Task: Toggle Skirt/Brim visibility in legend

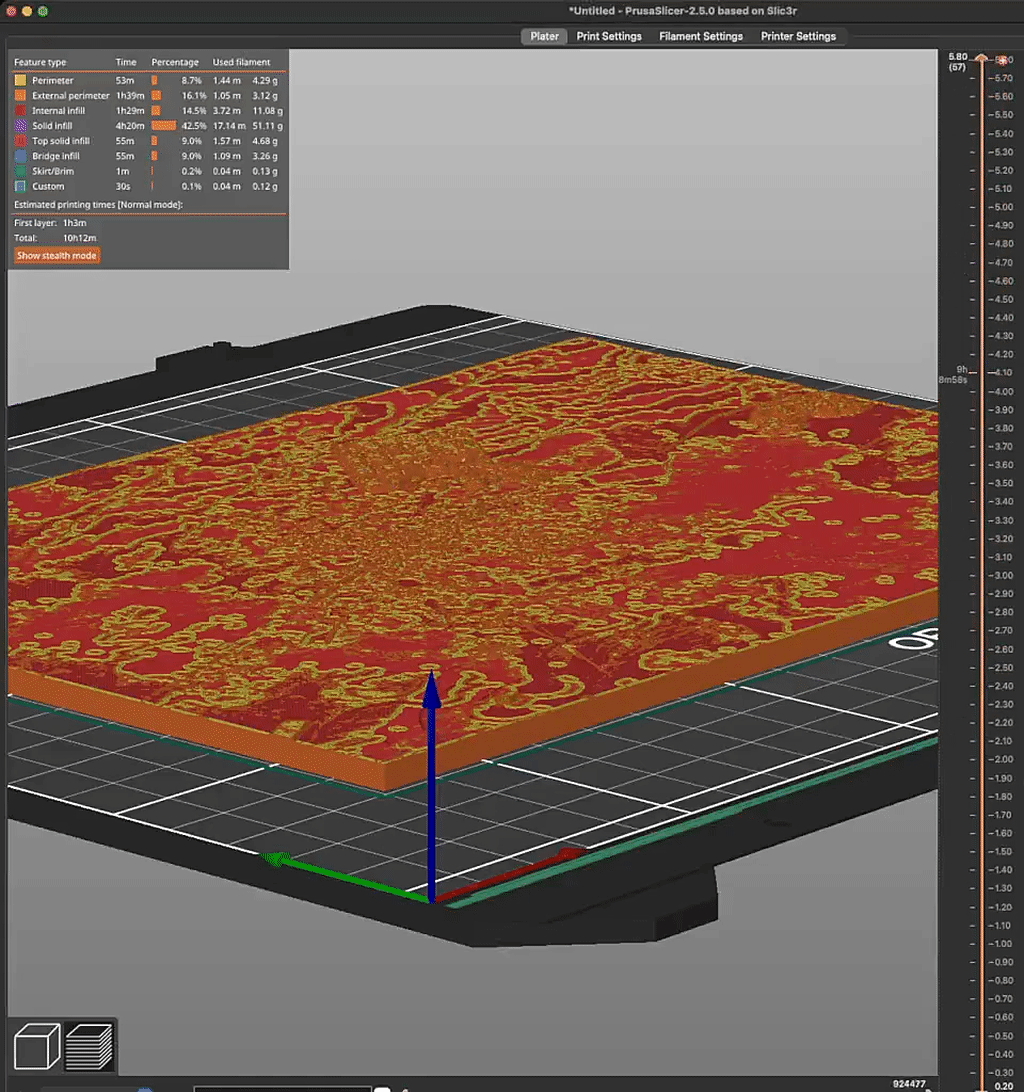Action: coord(20,171)
